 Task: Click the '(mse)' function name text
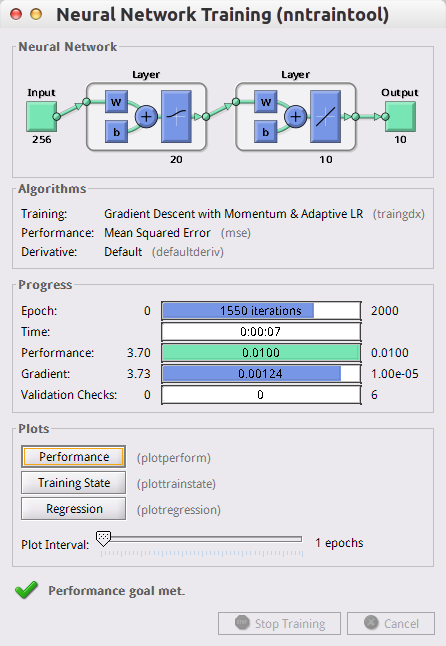236,233
